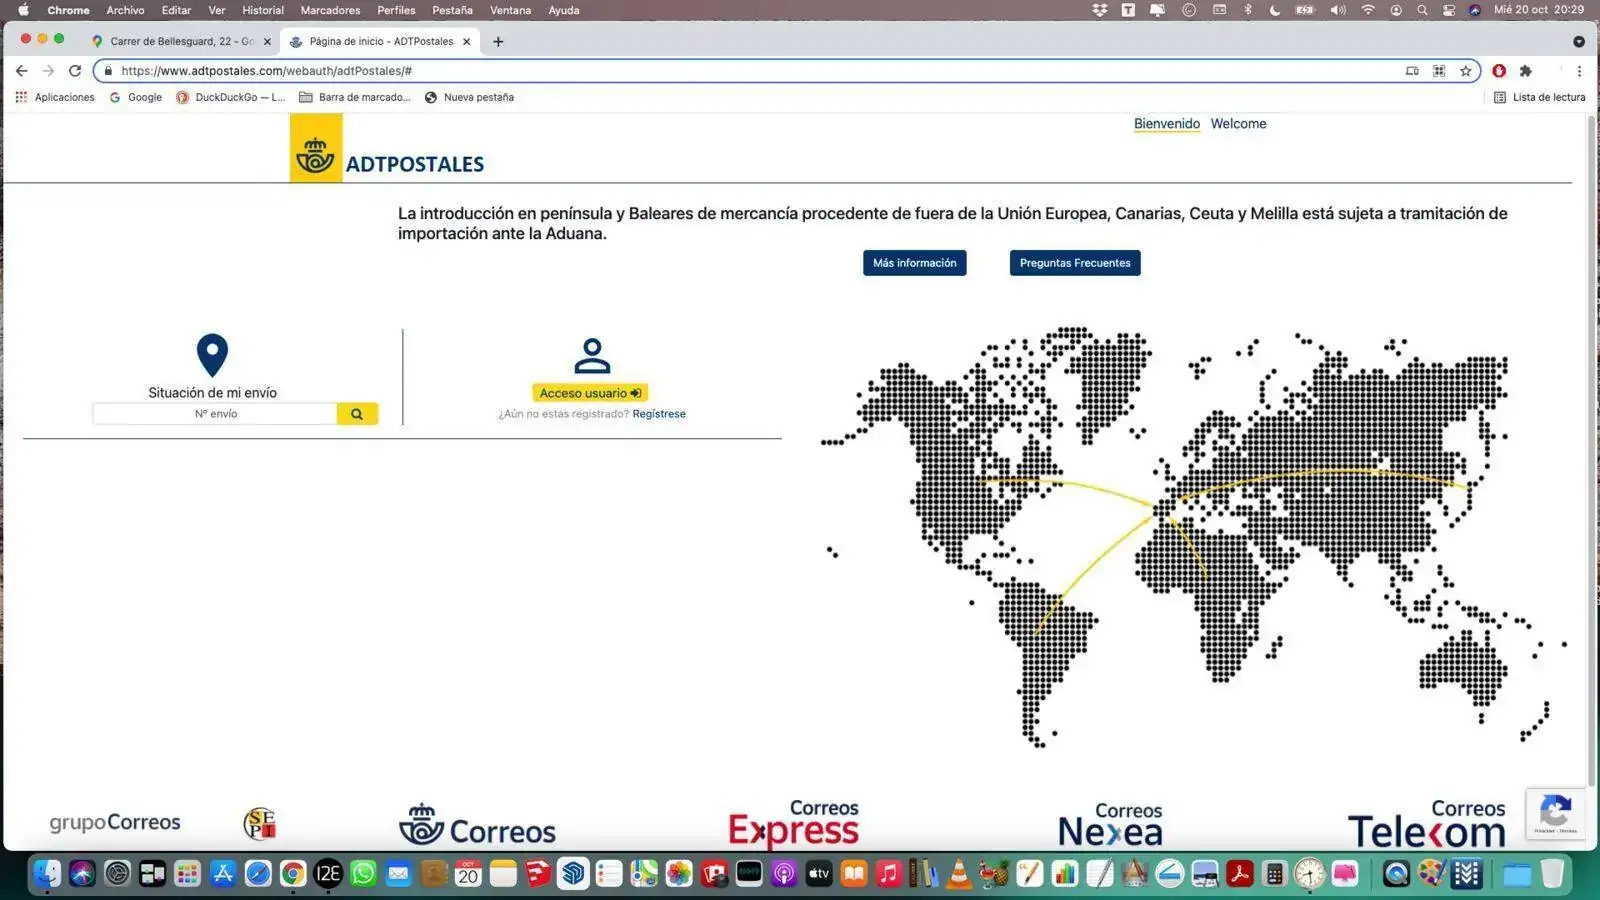The height and width of the screenshot is (900, 1600).
Task: Open Chrome three-dot menu
Action: 1579,71
